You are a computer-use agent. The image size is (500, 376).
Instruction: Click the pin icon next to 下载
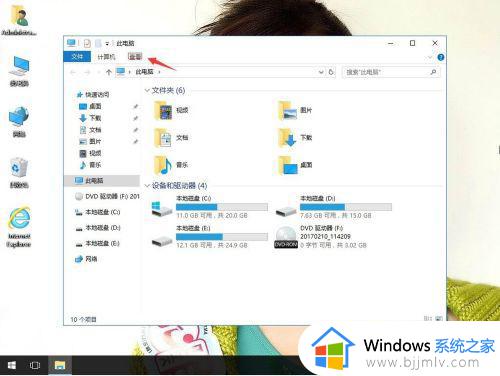click(x=136, y=118)
